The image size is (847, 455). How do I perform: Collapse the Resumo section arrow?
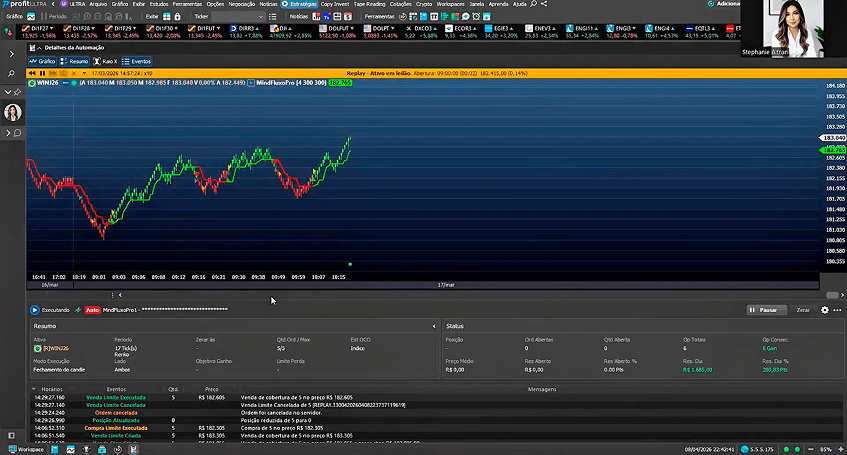[434, 326]
